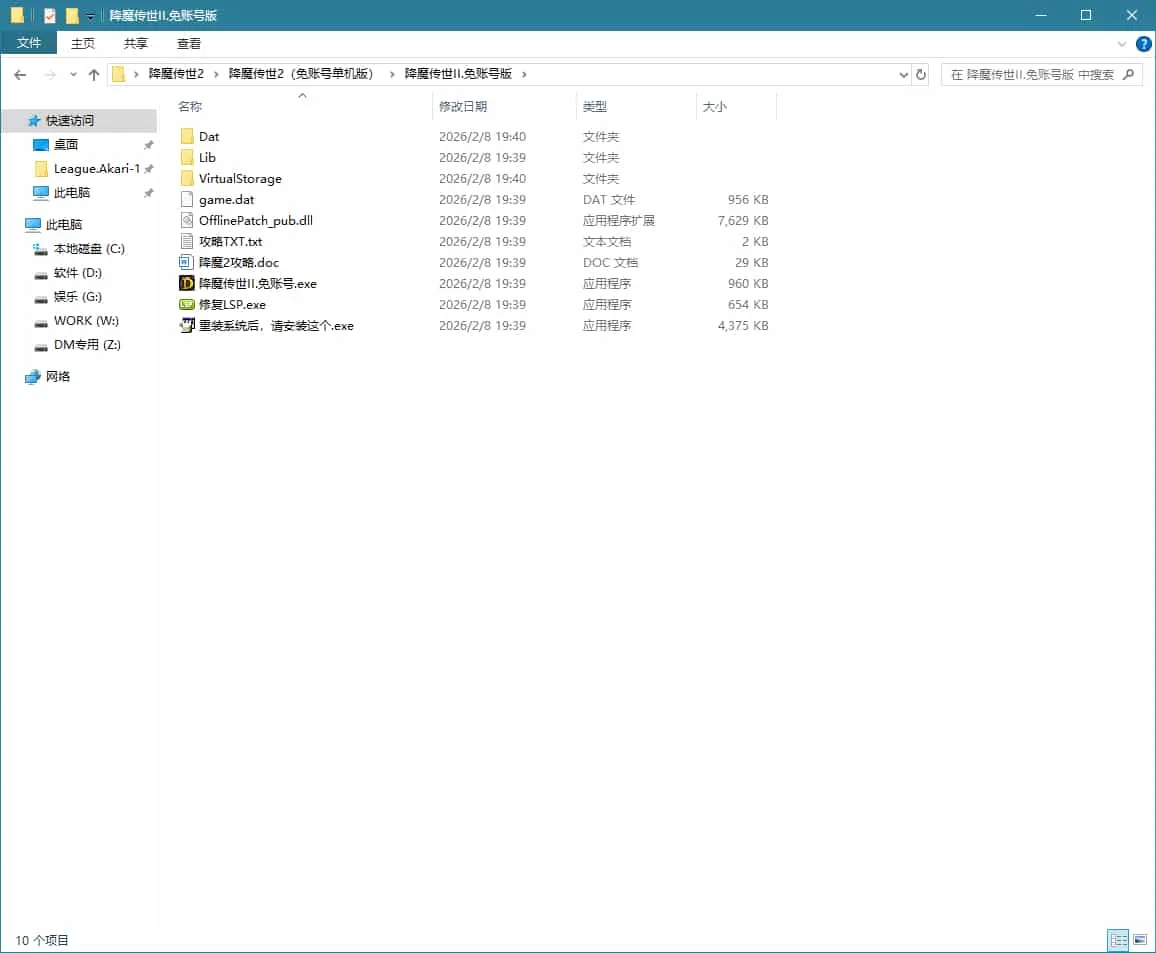The height and width of the screenshot is (953, 1156).
Task: Expand the ribbon with chevron
Action: point(1121,43)
